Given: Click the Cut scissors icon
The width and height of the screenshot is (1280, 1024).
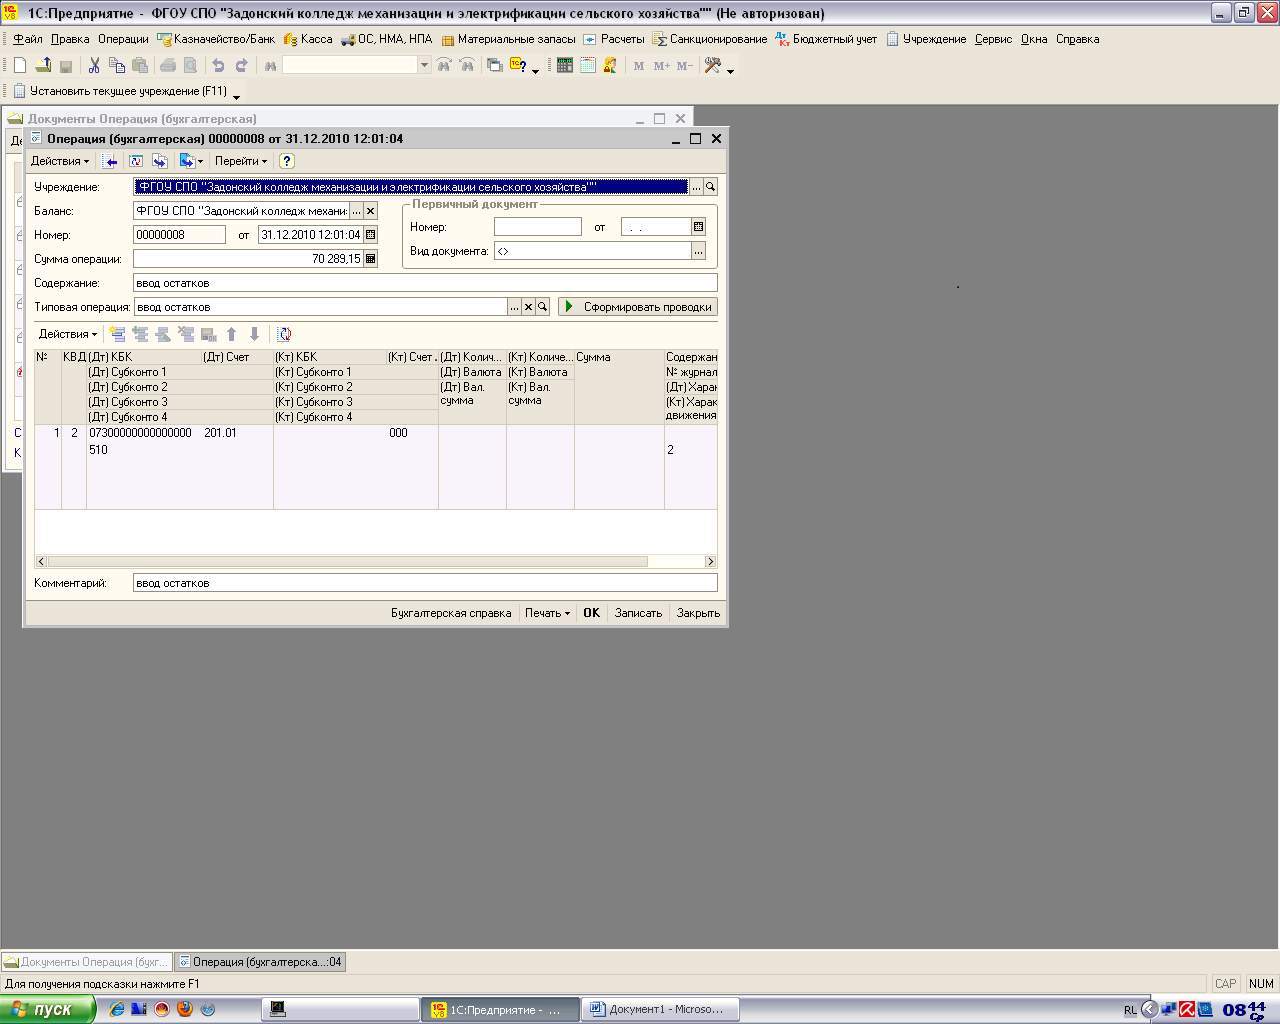Looking at the screenshot, I should tap(93, 65).
